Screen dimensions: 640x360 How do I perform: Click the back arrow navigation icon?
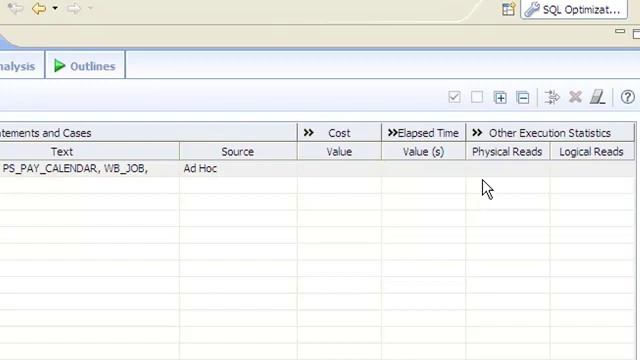39,8
